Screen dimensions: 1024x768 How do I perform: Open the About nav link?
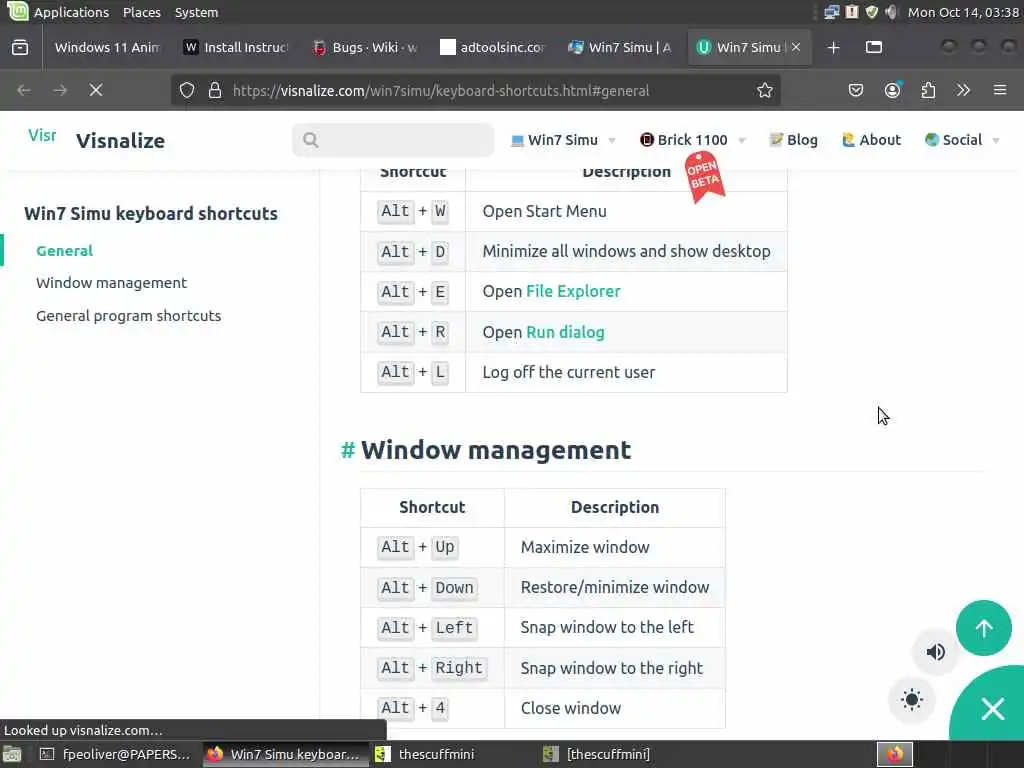(x=871, y=140)
